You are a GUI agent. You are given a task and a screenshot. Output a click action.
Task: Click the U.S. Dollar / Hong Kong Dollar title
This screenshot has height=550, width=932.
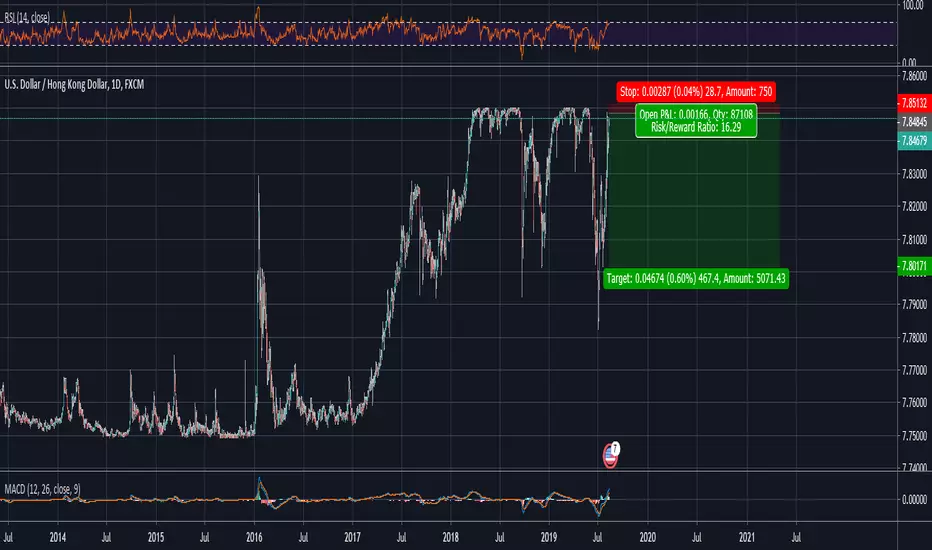coord(74,84)
